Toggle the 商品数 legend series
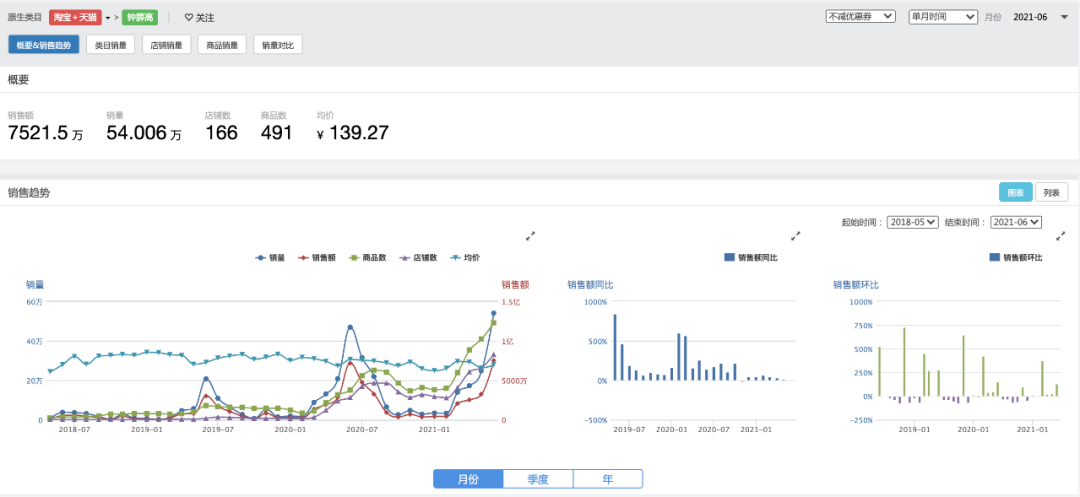Screen dimensions: 1080x497 click(368, 257)
